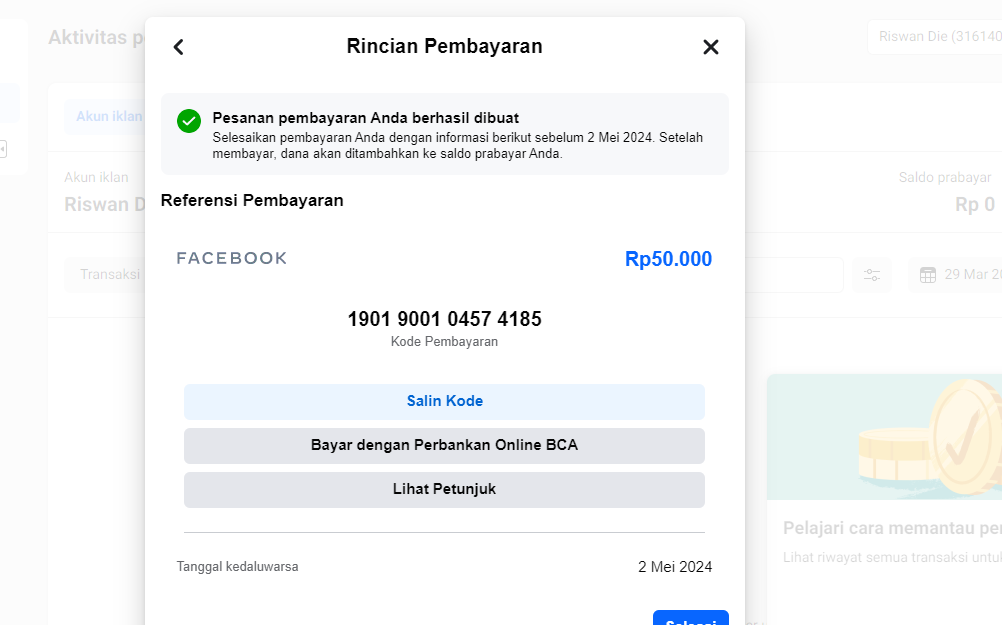Click the FACEBOOK logo in payment reference
The image size is (1002, 625).
[232, 258]
